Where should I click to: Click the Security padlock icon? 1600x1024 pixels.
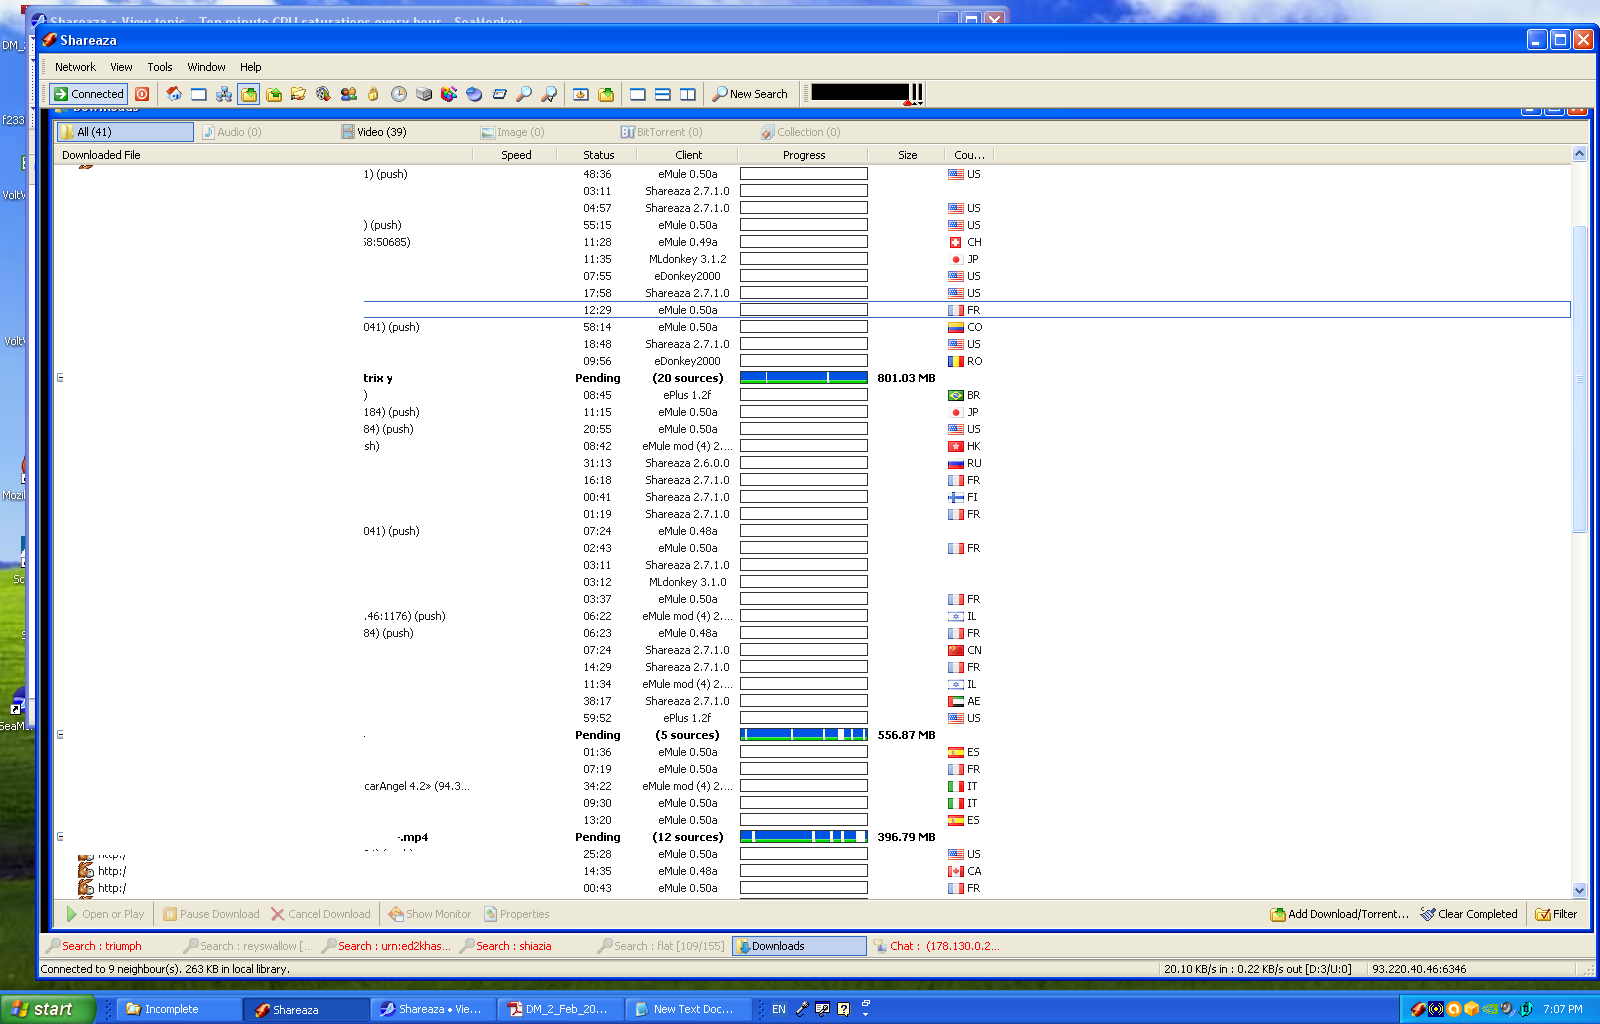[373, 94]
